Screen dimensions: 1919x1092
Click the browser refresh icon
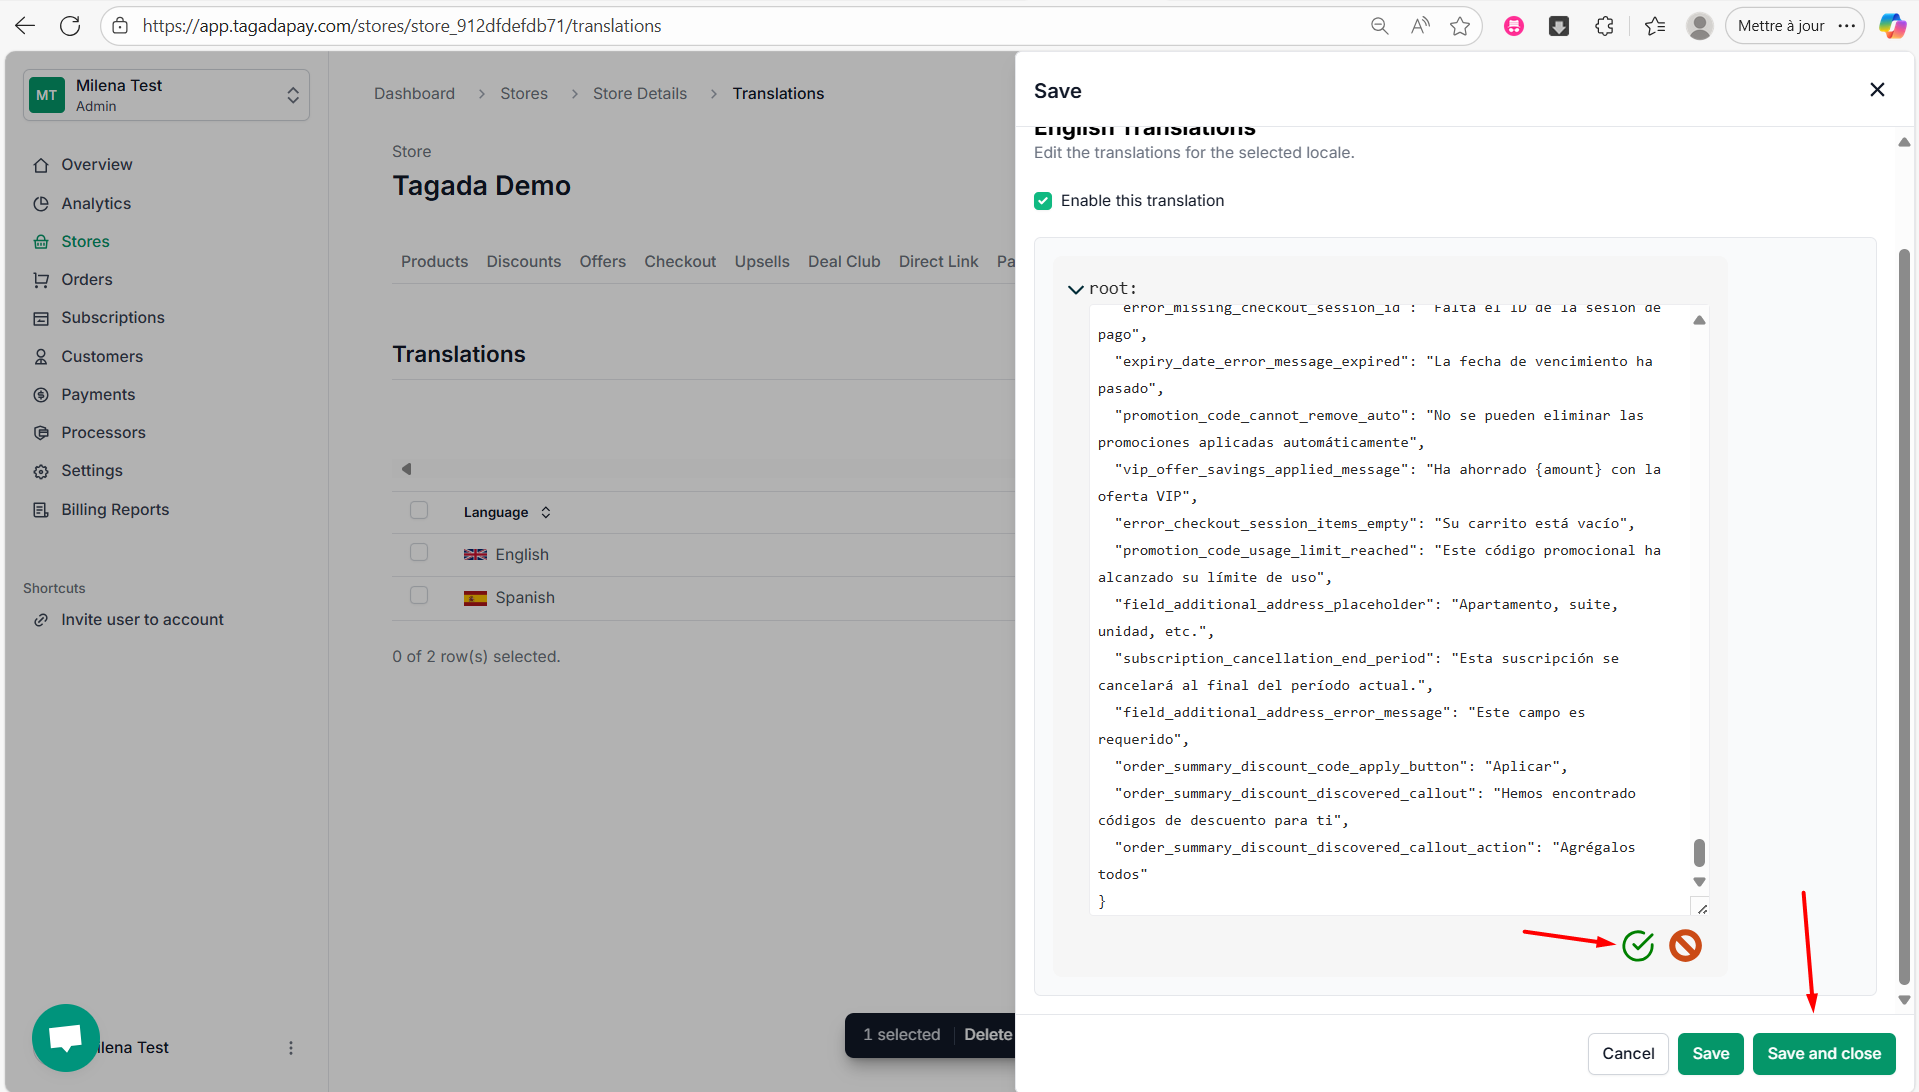pyautogui.click(x=70, y=26)
